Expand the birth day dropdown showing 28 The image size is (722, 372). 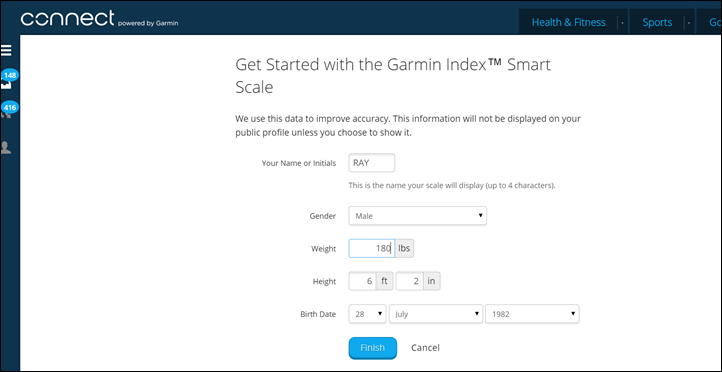pyautogui.click(x=367, y=314)
